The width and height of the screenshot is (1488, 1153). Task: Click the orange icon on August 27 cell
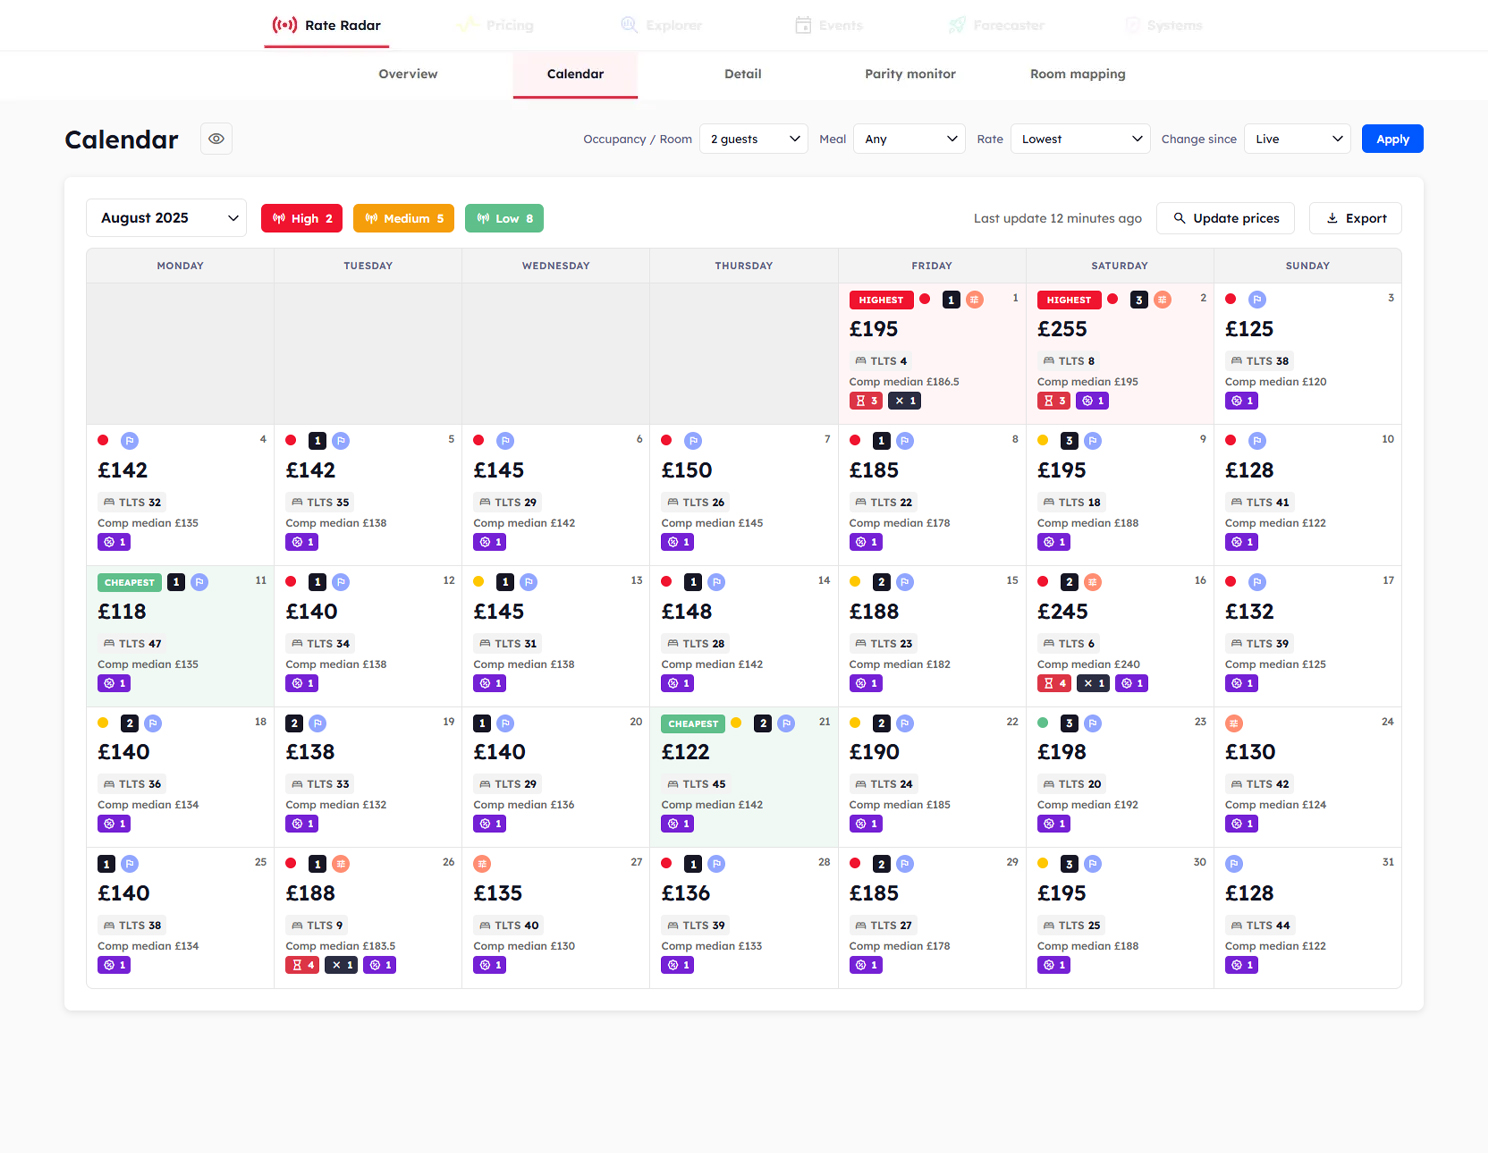(482, 864)
